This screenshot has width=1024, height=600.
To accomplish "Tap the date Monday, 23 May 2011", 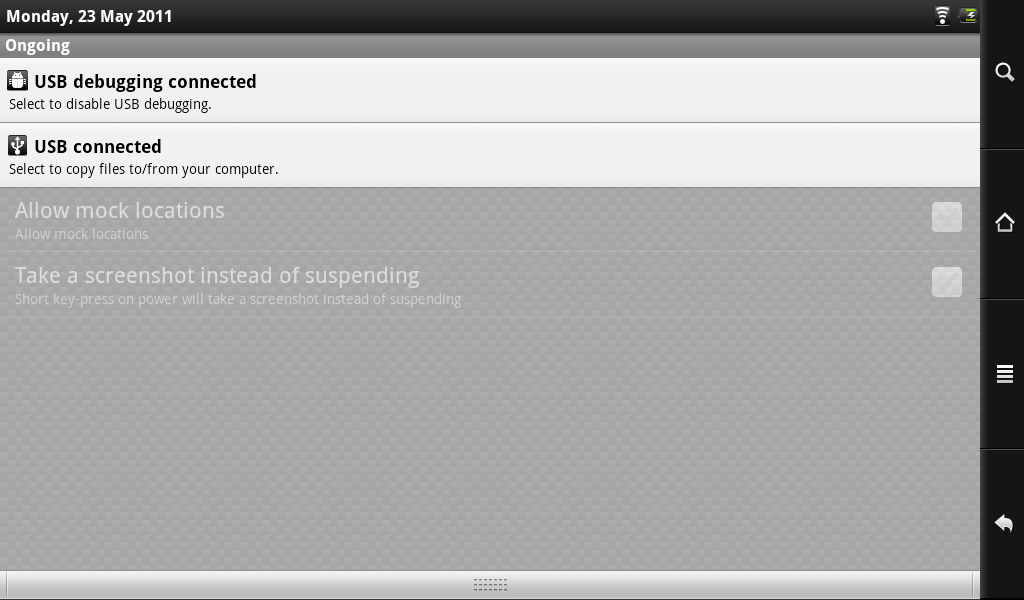I will [x=89, y=16].
